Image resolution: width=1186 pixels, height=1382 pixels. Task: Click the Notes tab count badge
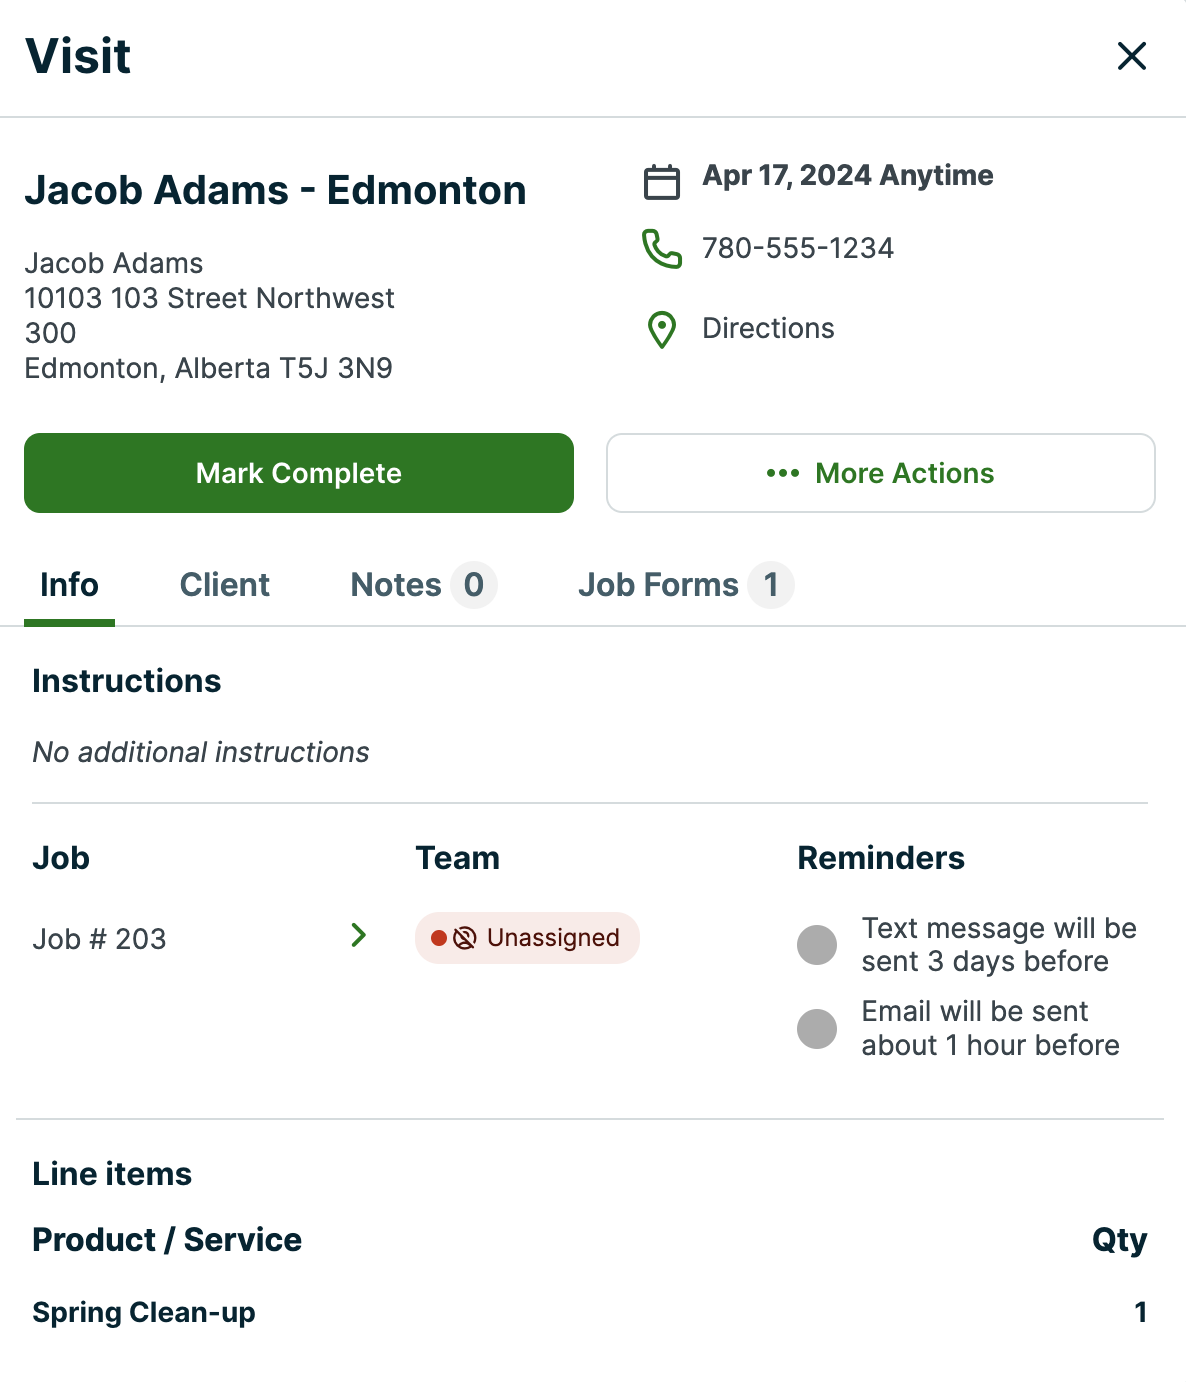(x=471, y=585)
